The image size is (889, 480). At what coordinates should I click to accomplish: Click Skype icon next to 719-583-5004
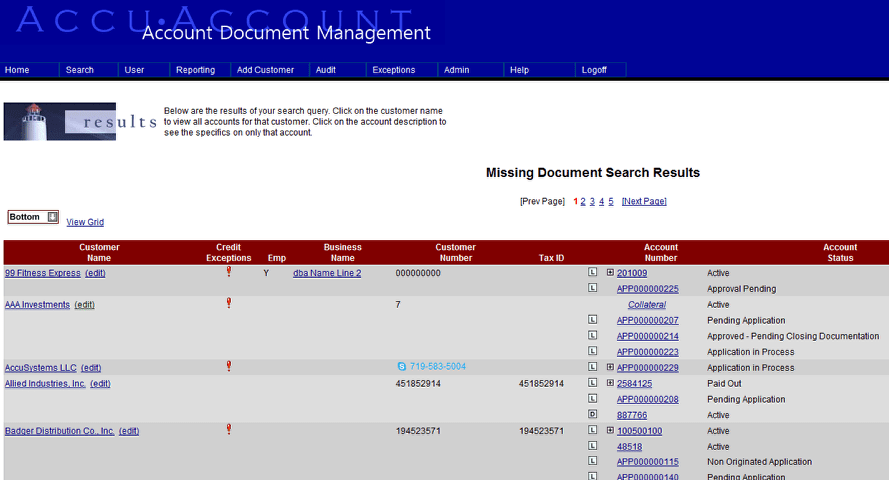click(402, 367)
